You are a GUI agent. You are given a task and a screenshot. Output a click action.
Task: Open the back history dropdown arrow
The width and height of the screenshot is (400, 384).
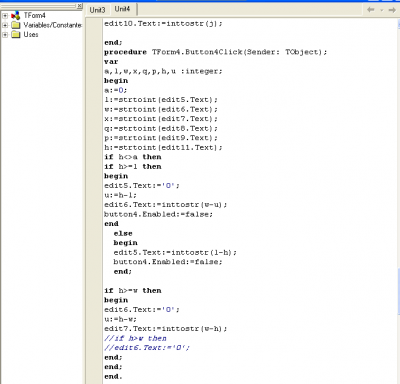382,10
